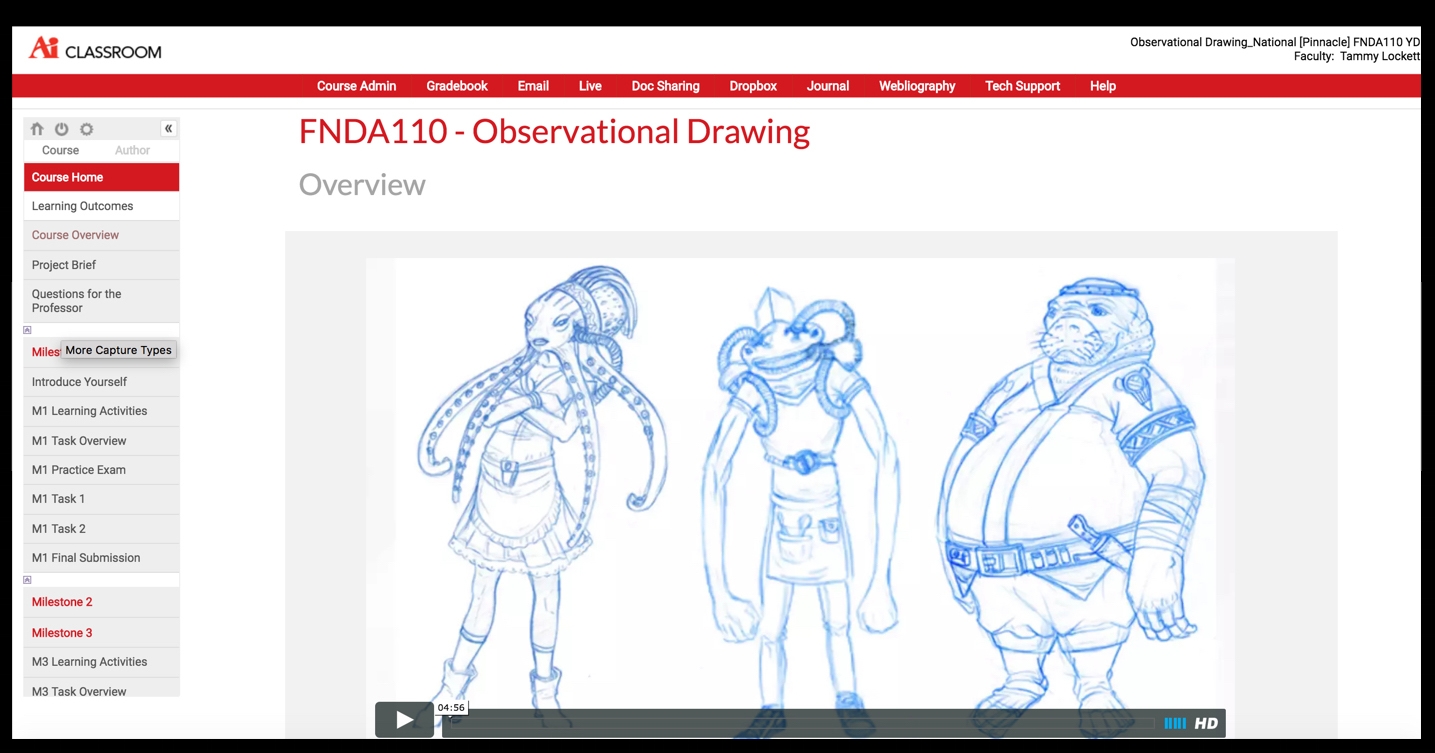Toggle HD video quality
1435x753 pixels.
(1206, 723)
